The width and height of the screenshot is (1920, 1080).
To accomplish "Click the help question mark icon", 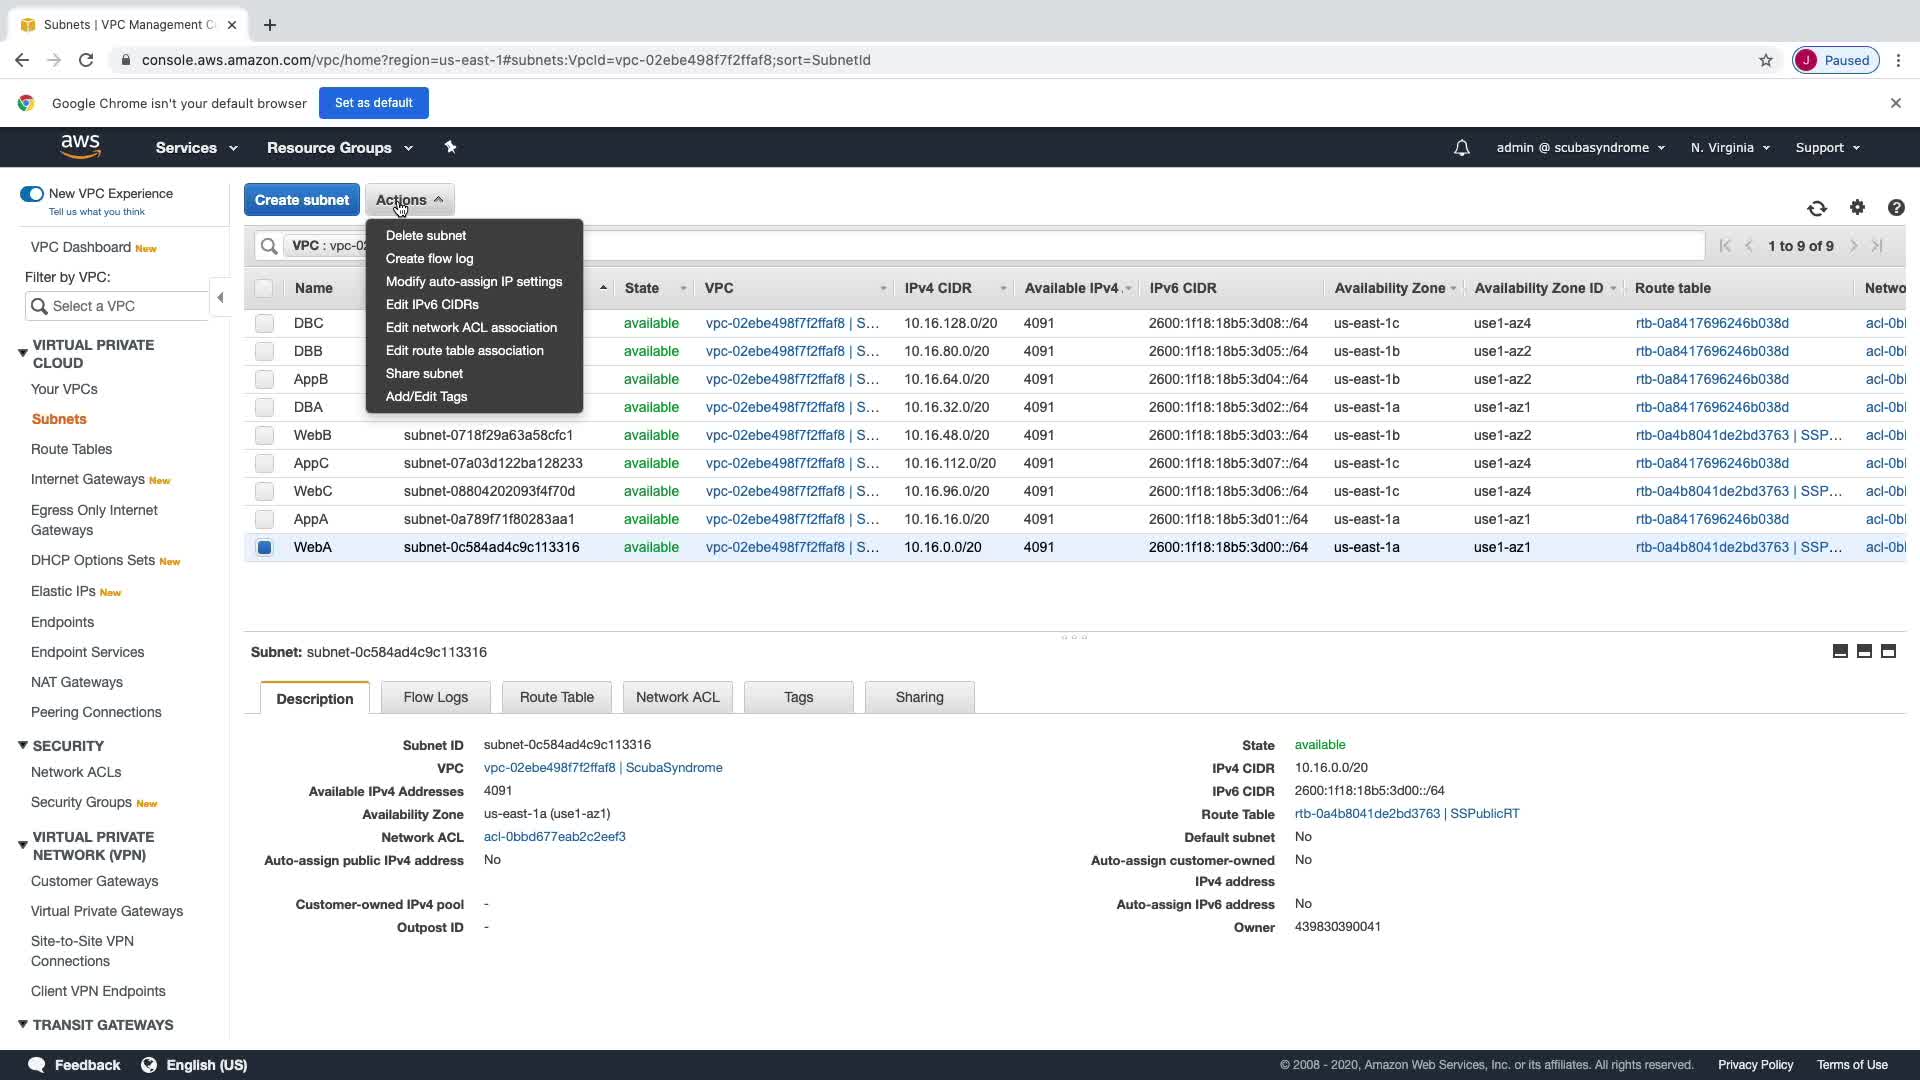I will pos(1896,208).
